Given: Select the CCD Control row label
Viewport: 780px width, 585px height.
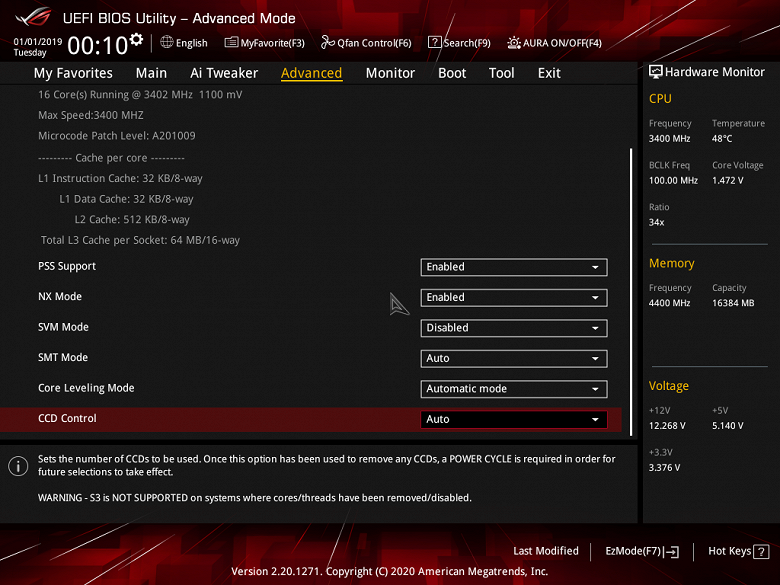Looking at the screenshot, I should (67, 418).
